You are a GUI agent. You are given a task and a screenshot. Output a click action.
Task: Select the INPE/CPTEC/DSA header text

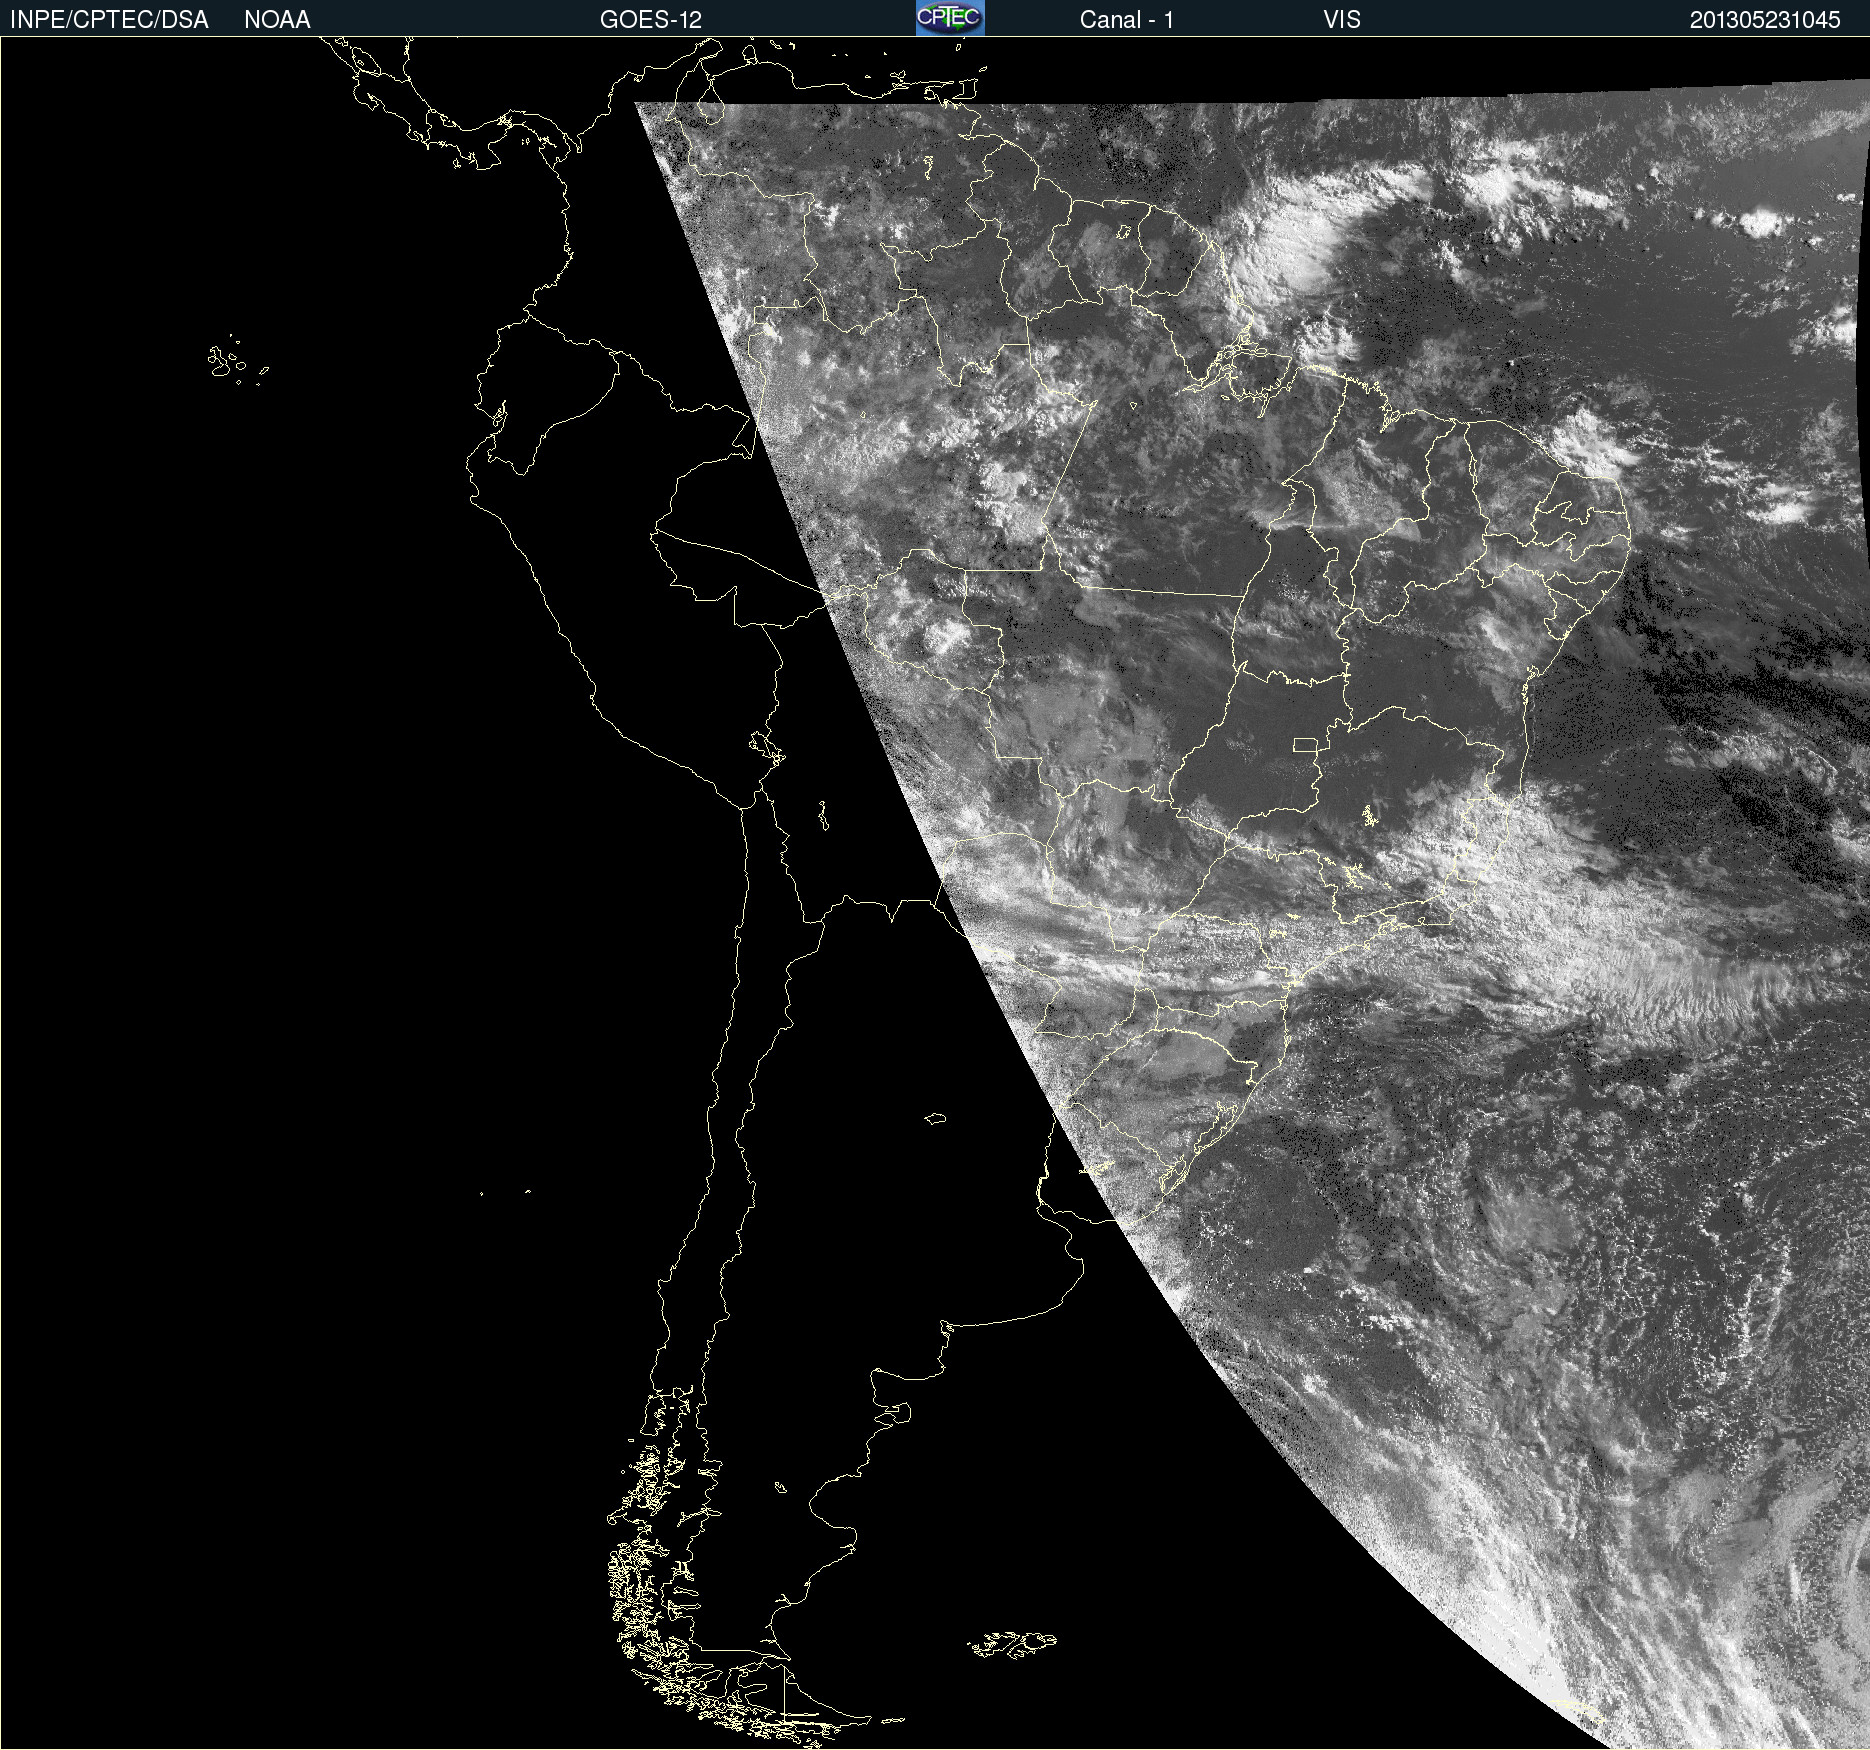(x=109, y=20)
